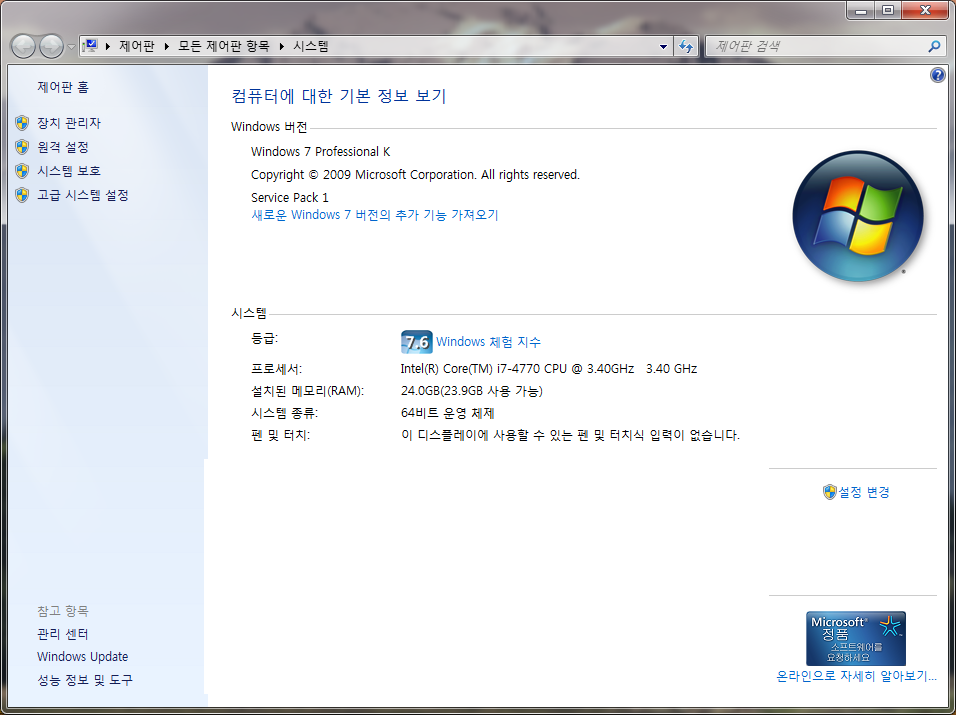Maximize the System window
The image size is (956, 715).
click(888, 10)
